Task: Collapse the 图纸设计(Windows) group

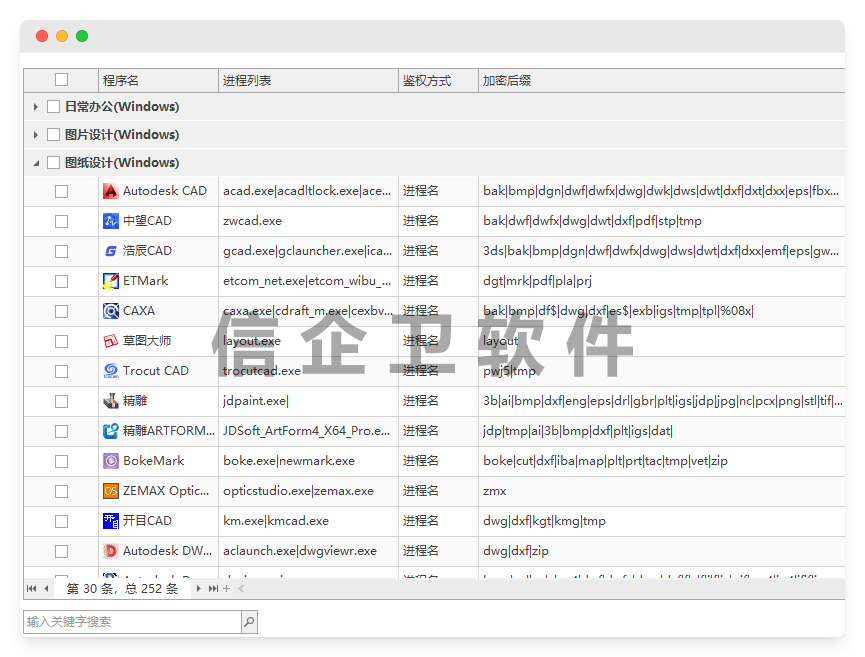Action: click(36, 162)
